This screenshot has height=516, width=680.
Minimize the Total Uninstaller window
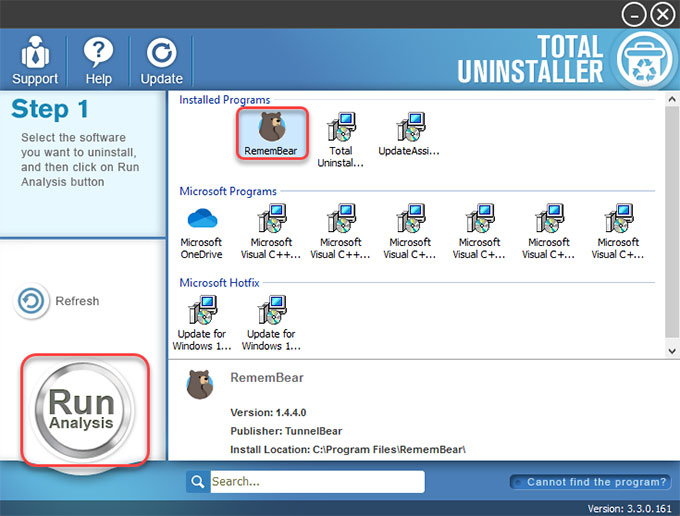(634, 15)
